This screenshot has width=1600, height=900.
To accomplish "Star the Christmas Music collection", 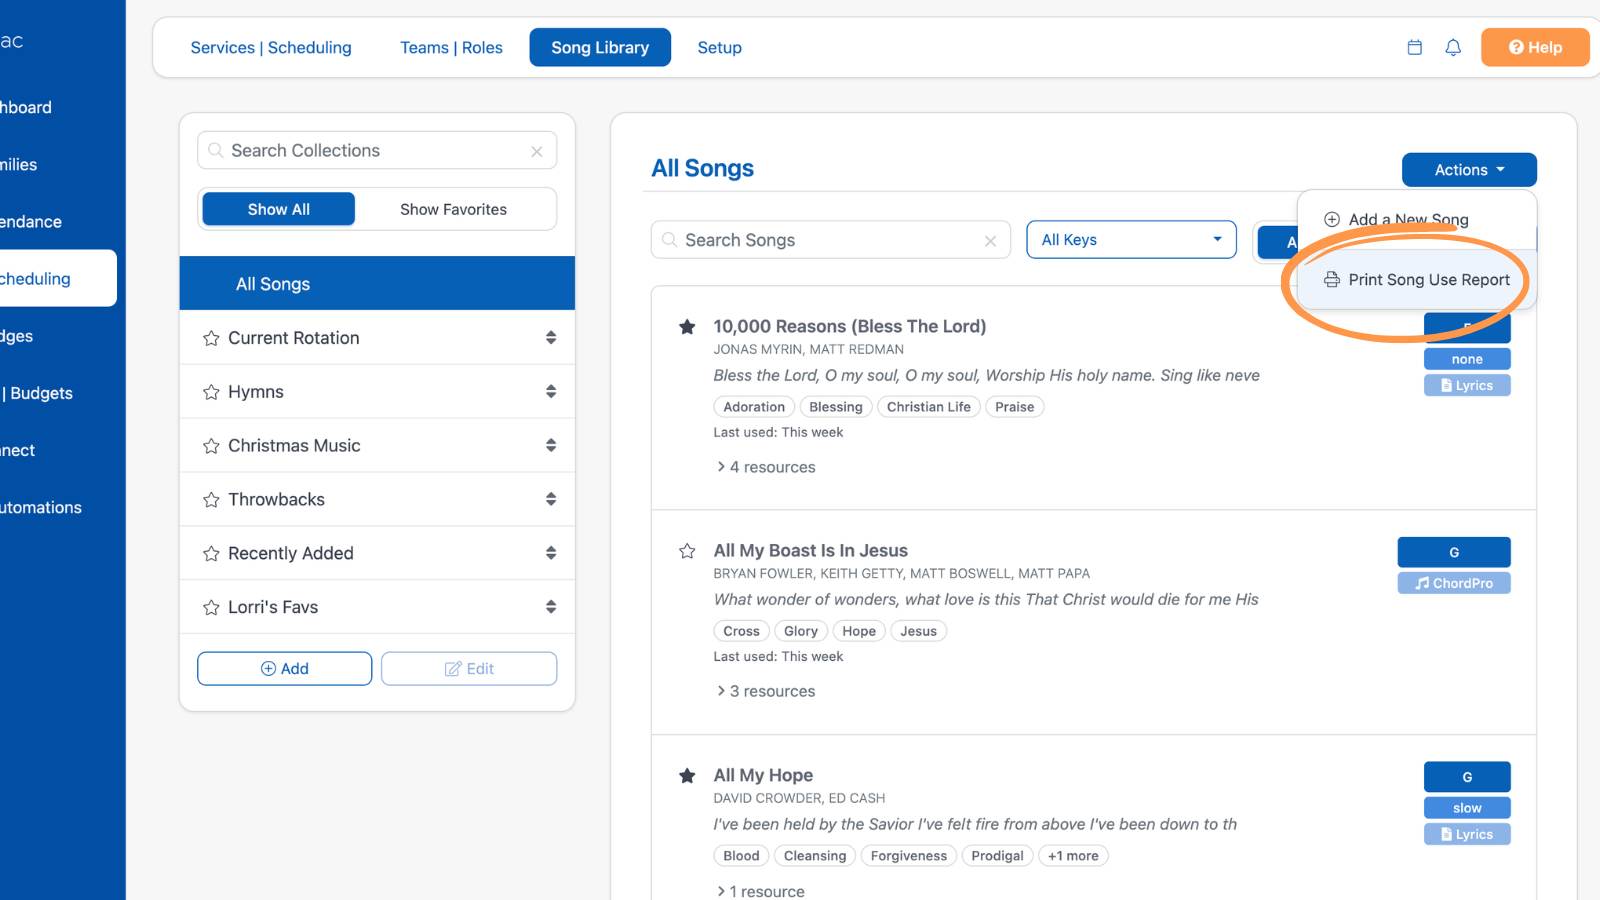I will (x=211, y=446).
